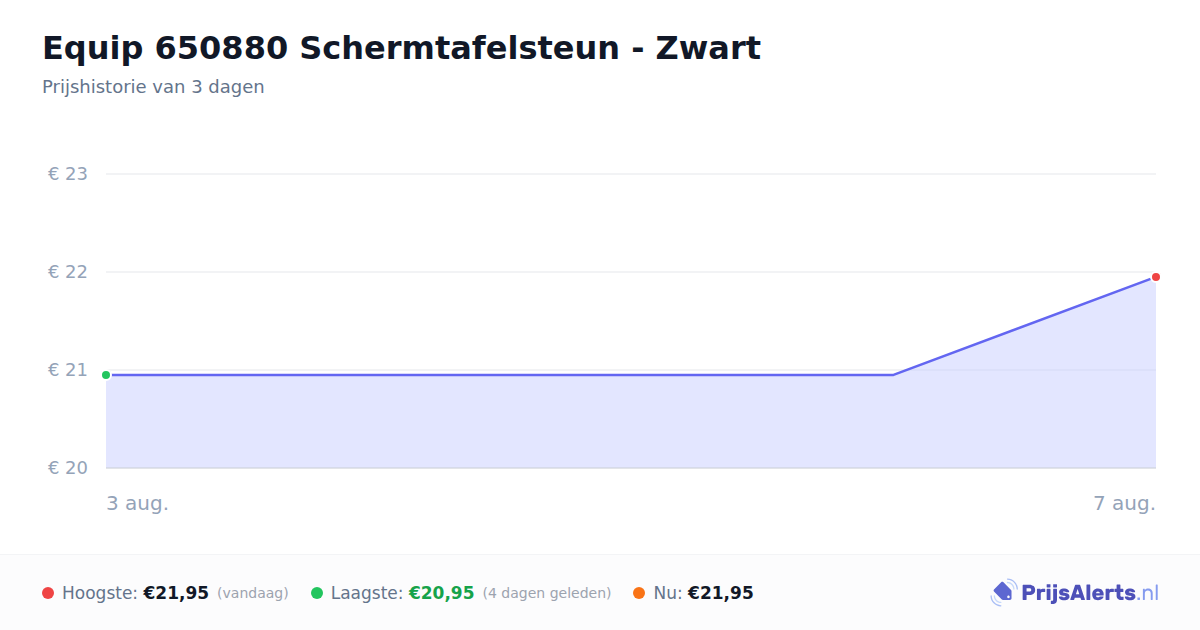Select the green lowest-price point on the chart
Screen dimensions: 1200x630
coord(106,375)
